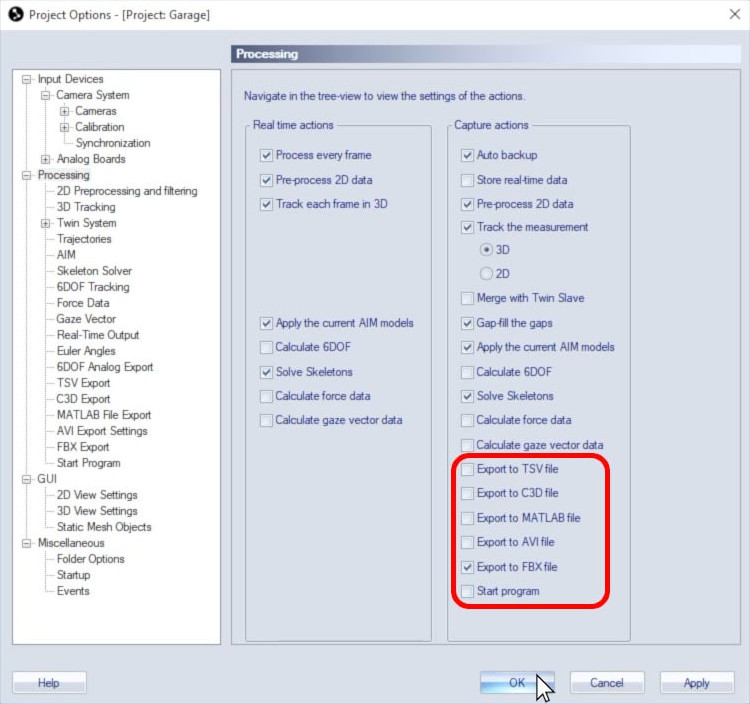The width and height of the screenshot is (750, 704).
Task: Select Start Program tree item
Action: click(88, 463)
